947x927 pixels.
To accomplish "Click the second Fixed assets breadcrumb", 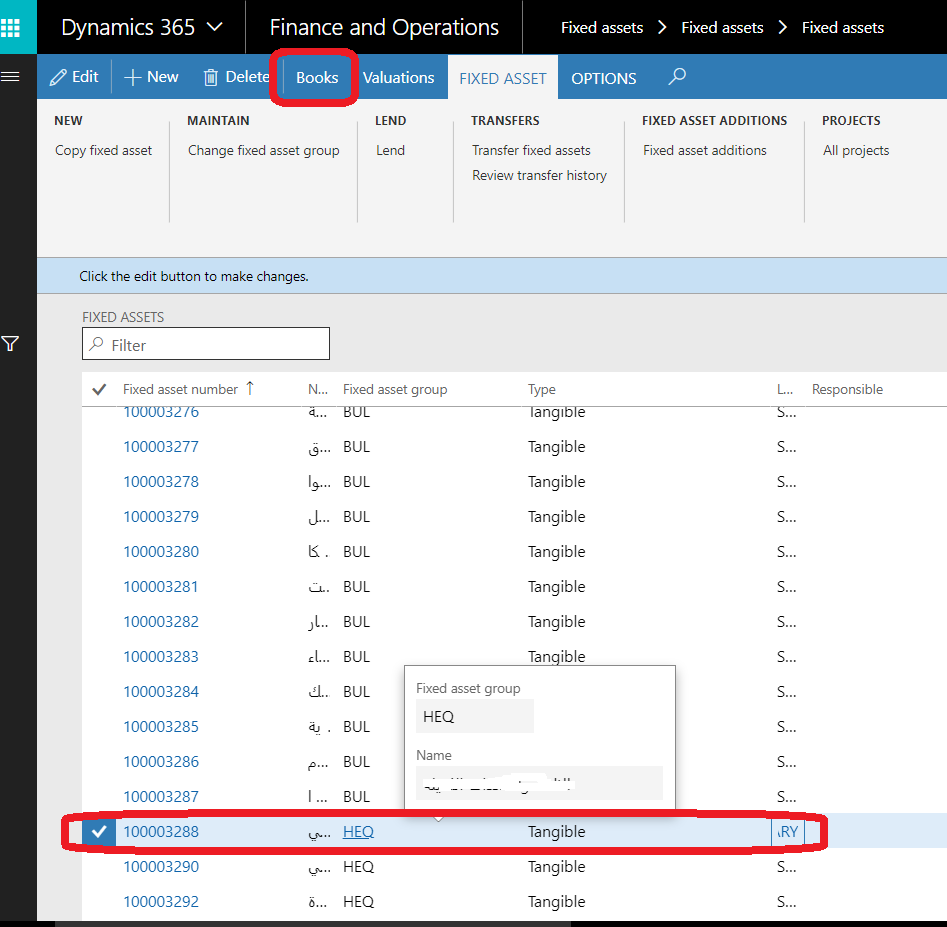I will [x=722, y=28].
